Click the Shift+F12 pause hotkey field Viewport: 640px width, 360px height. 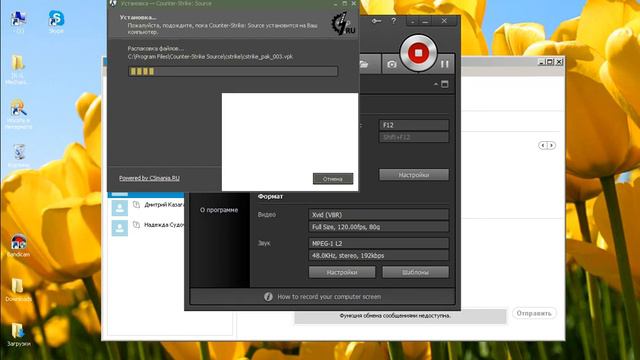coord(414,137)
